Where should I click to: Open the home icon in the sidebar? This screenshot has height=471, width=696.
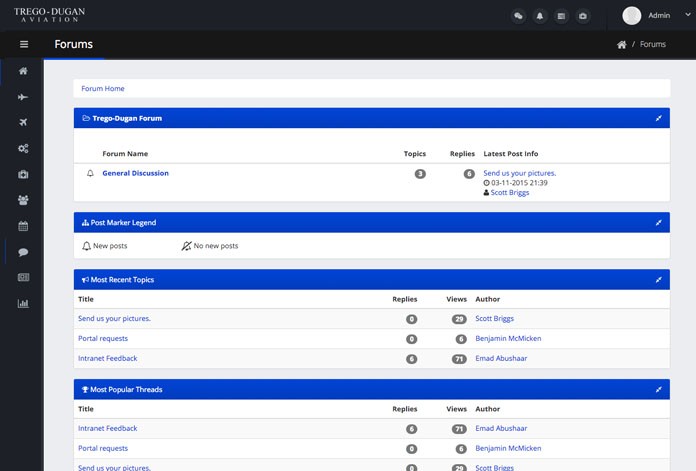[23, 71]
